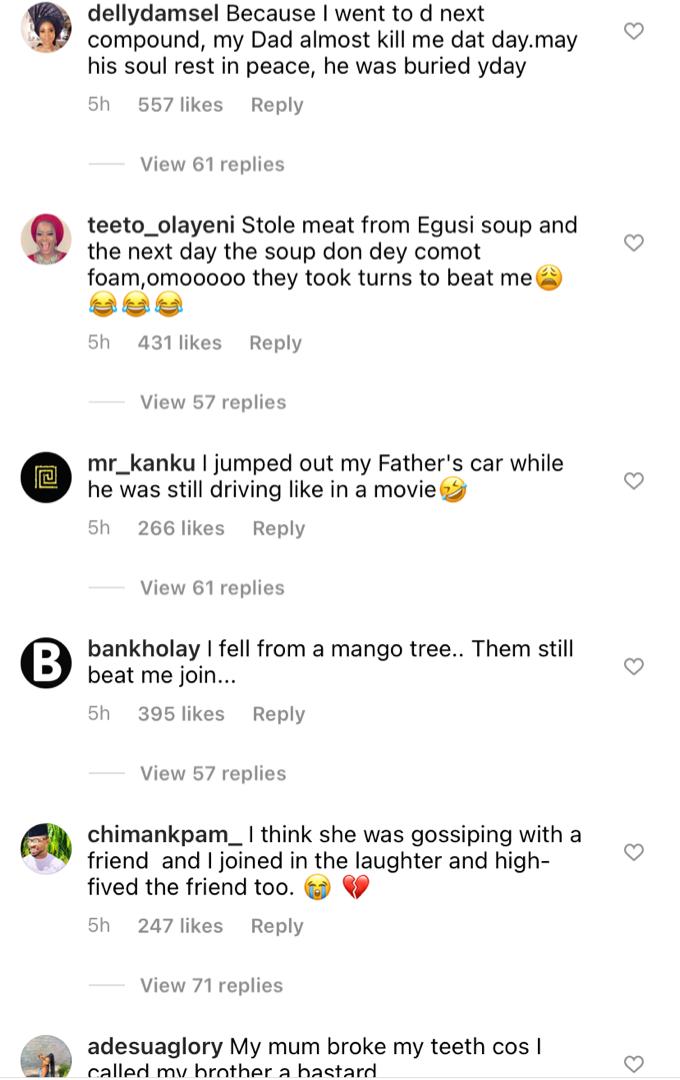This screenshot has height=1080, width=680.
Task: Like chimankpam_'s gossiping comment
Action: pyautogui.click(x=633, y=852)
